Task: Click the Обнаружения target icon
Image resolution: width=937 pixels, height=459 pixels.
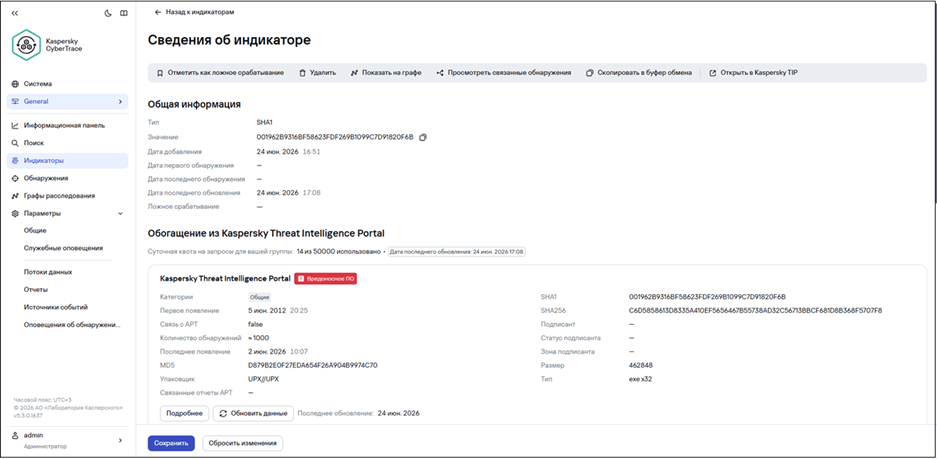Action: tap(16, 178)
